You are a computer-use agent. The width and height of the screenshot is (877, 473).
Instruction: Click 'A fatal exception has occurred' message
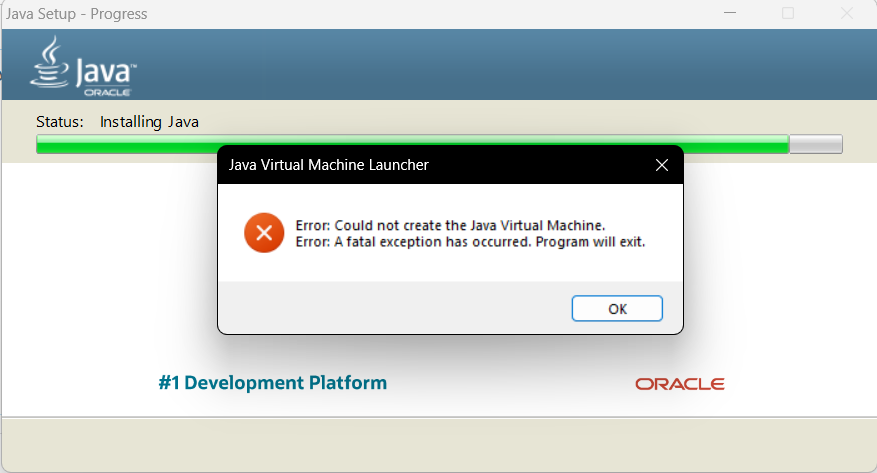(470, 242)
